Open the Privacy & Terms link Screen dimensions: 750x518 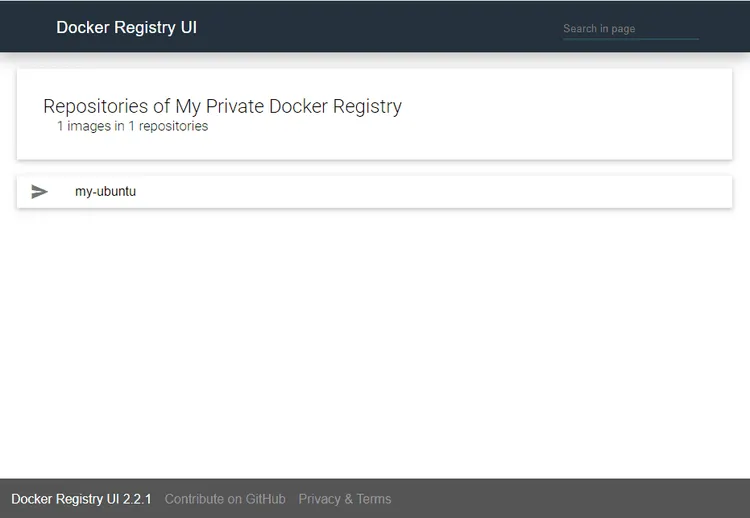[x=345, y=499]
